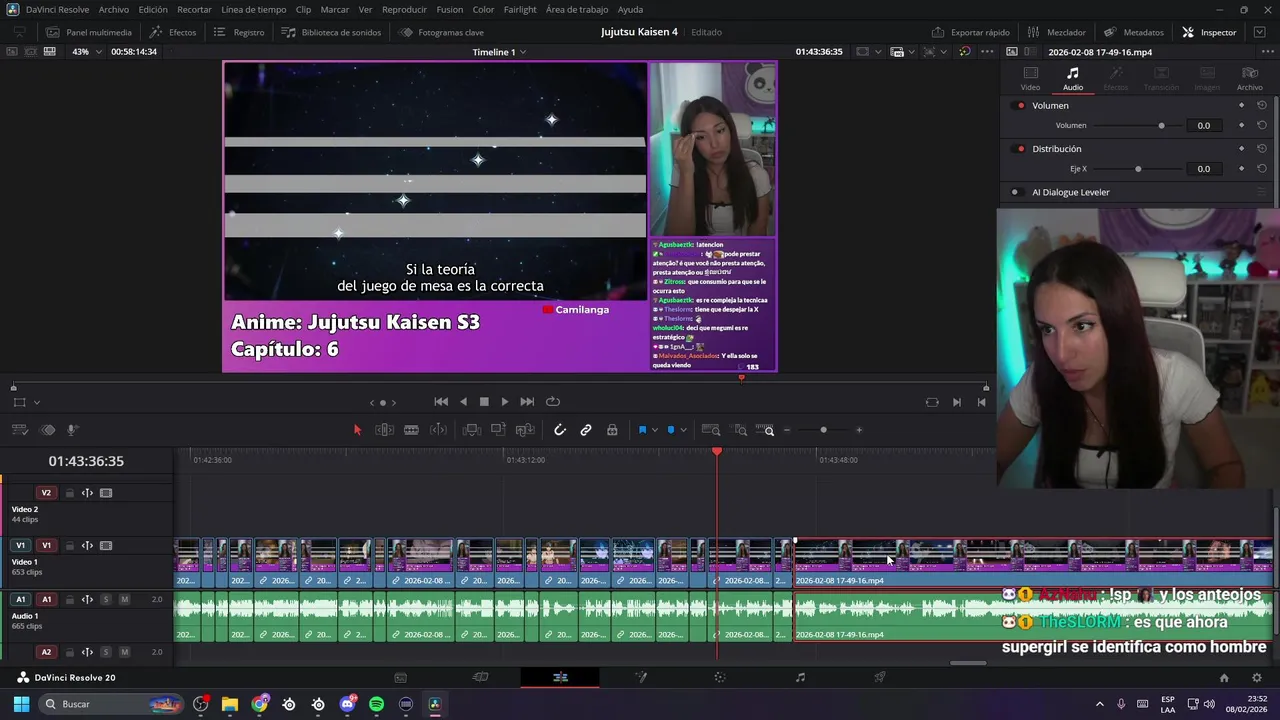The width and height of the screenshot is (1280, 720).
Task: Open the Archivo menu
Action: point(113,9)
